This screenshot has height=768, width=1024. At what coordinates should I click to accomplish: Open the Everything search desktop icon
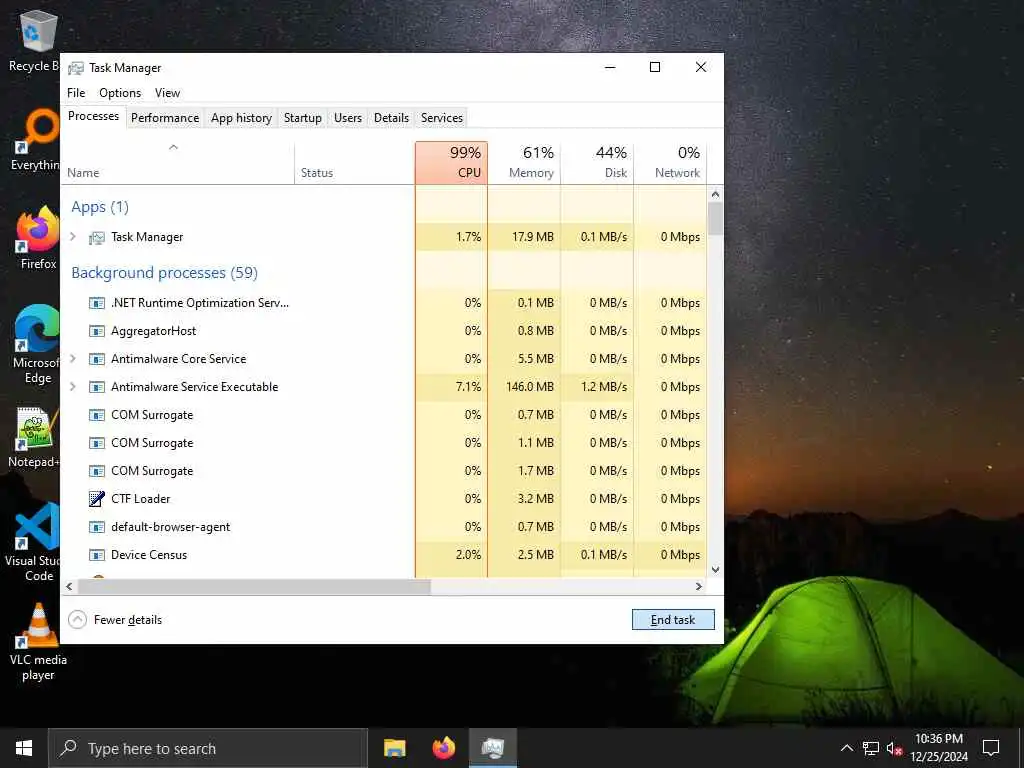point(38,129)
